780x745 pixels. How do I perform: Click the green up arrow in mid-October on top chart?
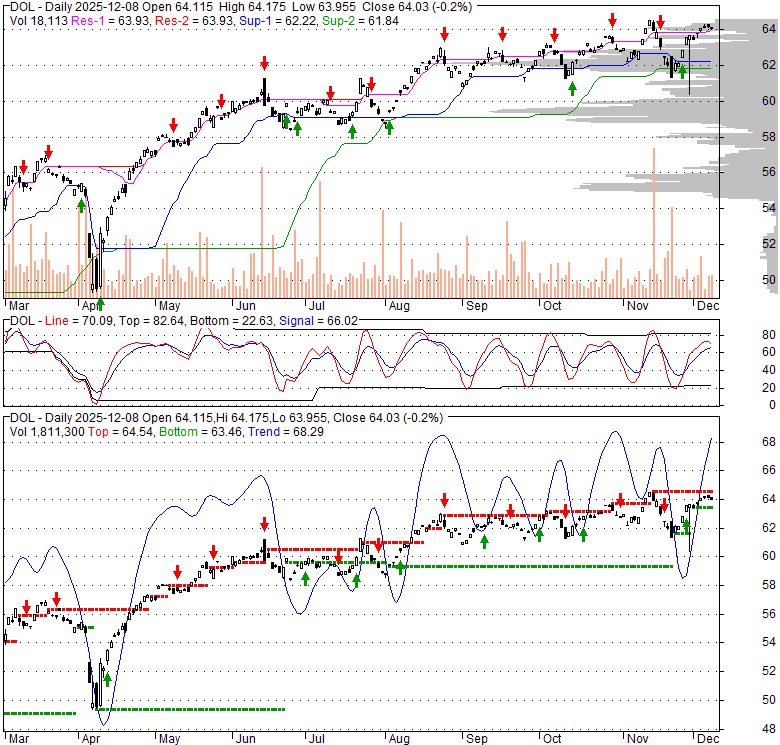(572, 89)
